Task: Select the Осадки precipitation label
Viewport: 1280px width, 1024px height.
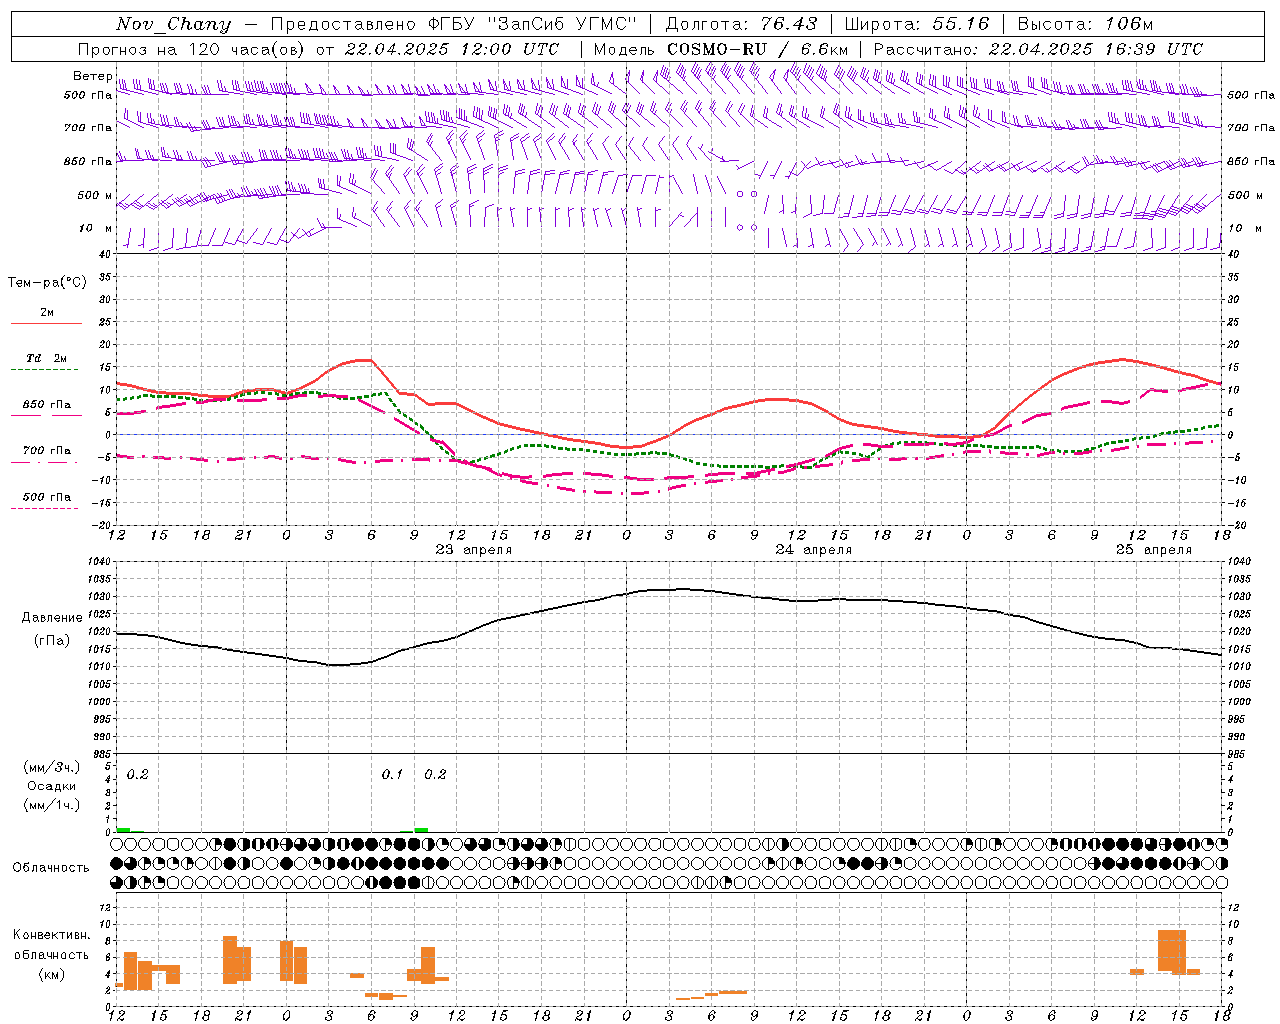Action: pos(52,786)
